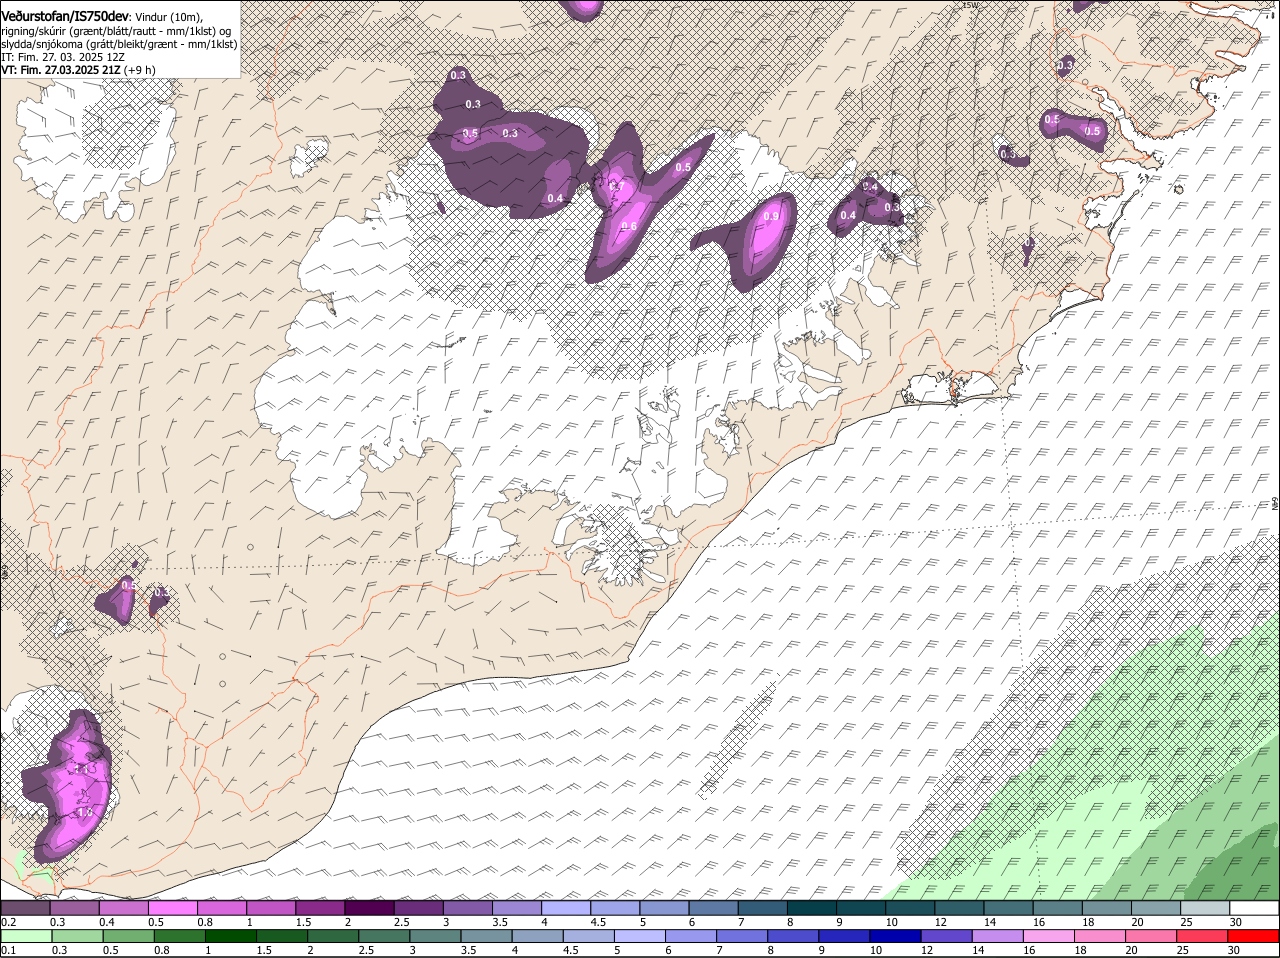Select the rain legend swatch labeled 4
Screen dimensions: 1280x958
coord(538,936)
